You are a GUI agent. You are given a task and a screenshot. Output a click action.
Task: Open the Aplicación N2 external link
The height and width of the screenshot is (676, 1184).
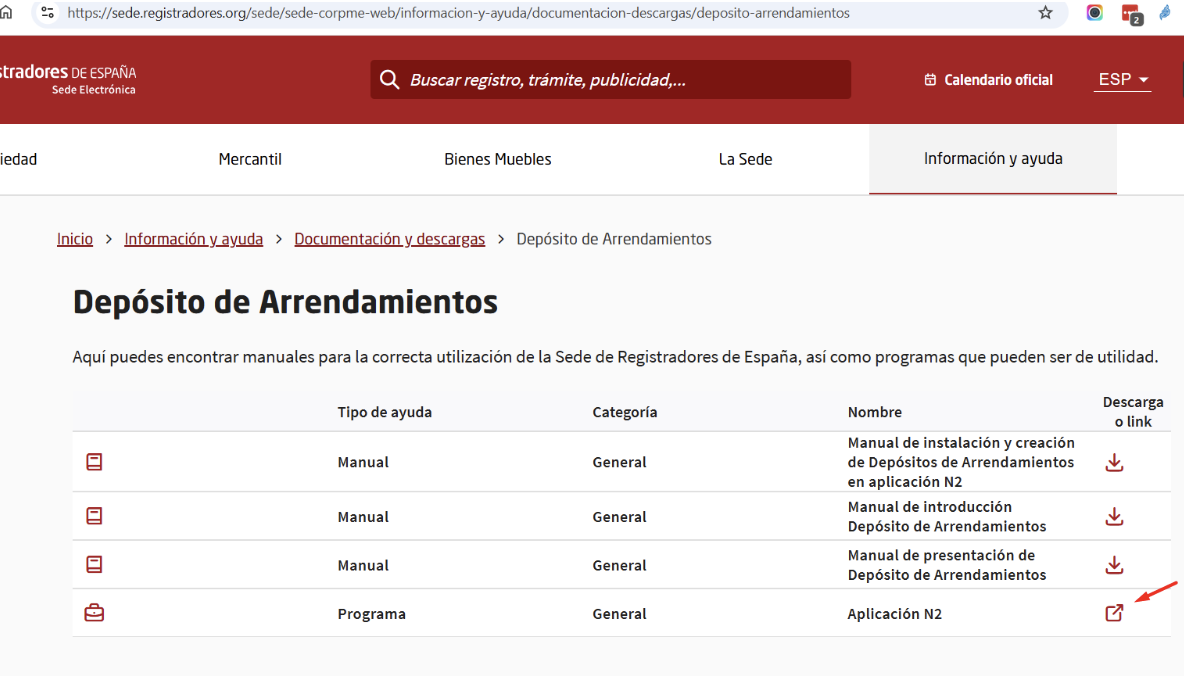coord(1114,612)
